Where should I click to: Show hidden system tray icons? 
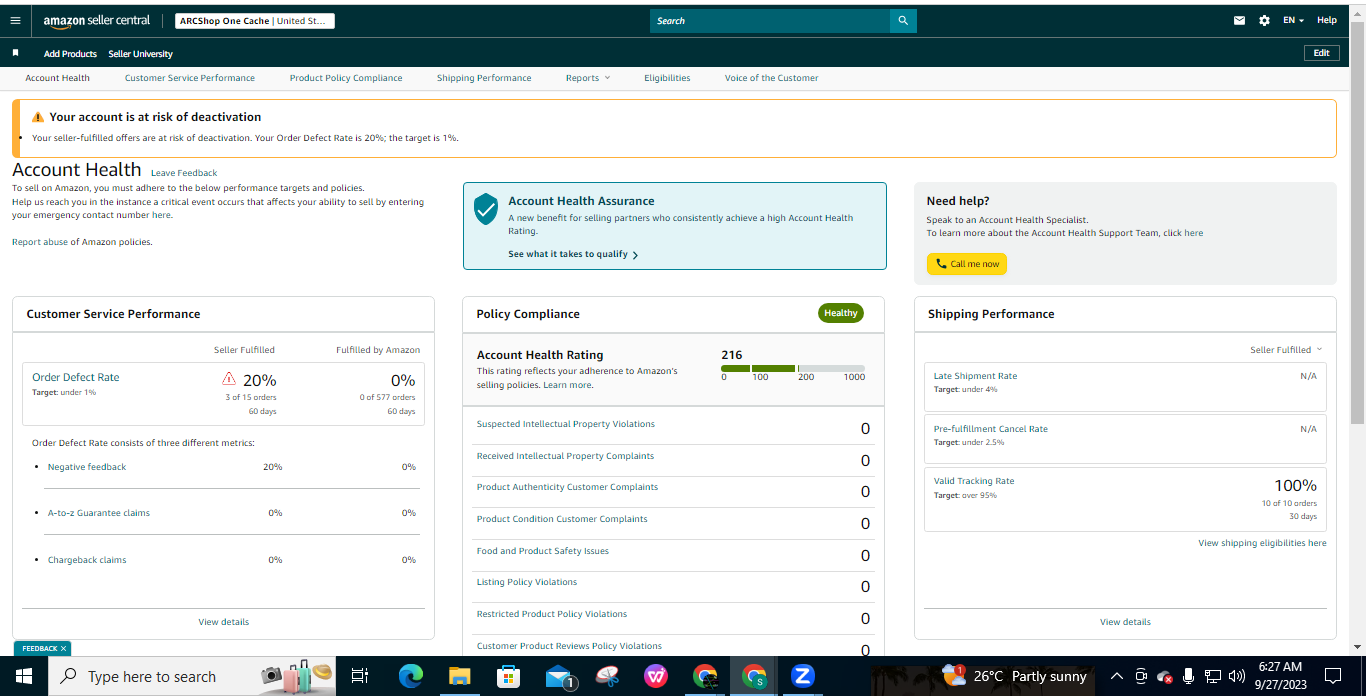click(1117, 676)
